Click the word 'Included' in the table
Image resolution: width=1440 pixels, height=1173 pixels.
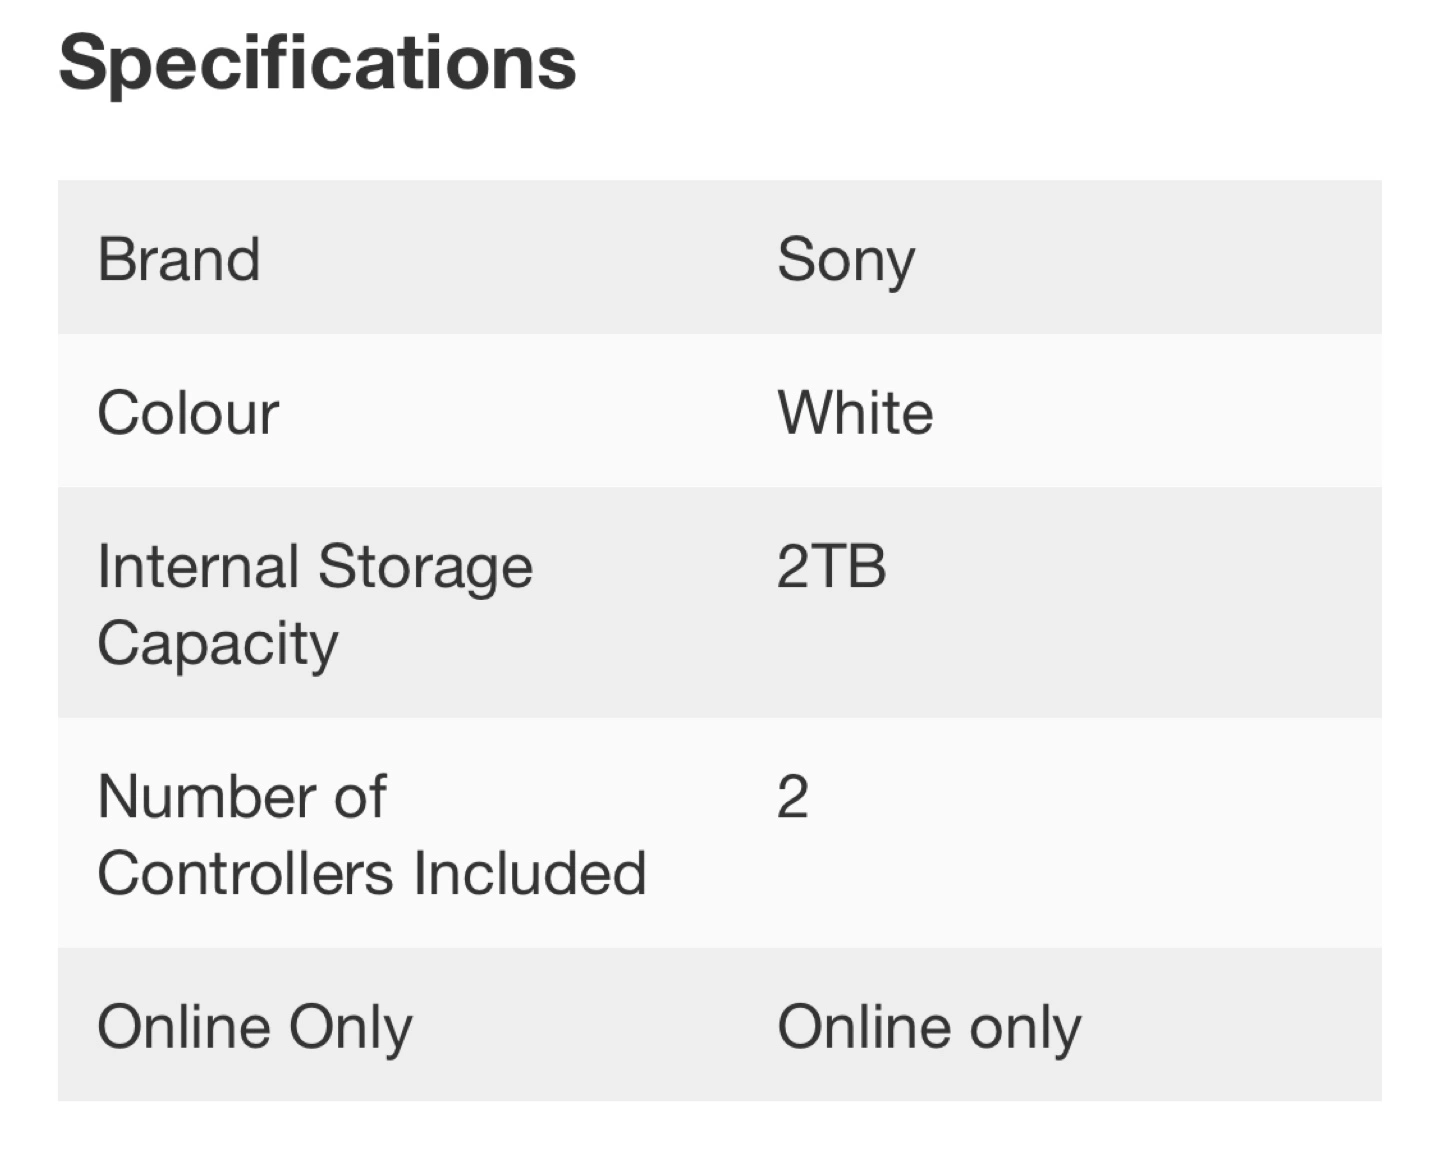530,873
